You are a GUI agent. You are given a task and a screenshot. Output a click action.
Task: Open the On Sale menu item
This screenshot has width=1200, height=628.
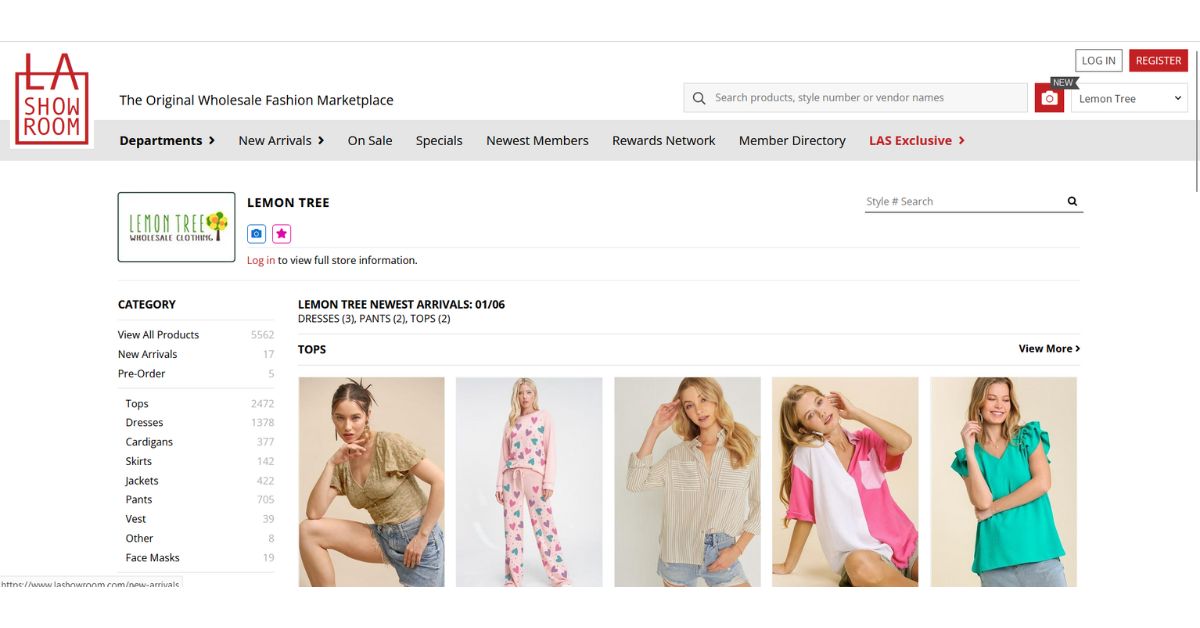point(370,141)
